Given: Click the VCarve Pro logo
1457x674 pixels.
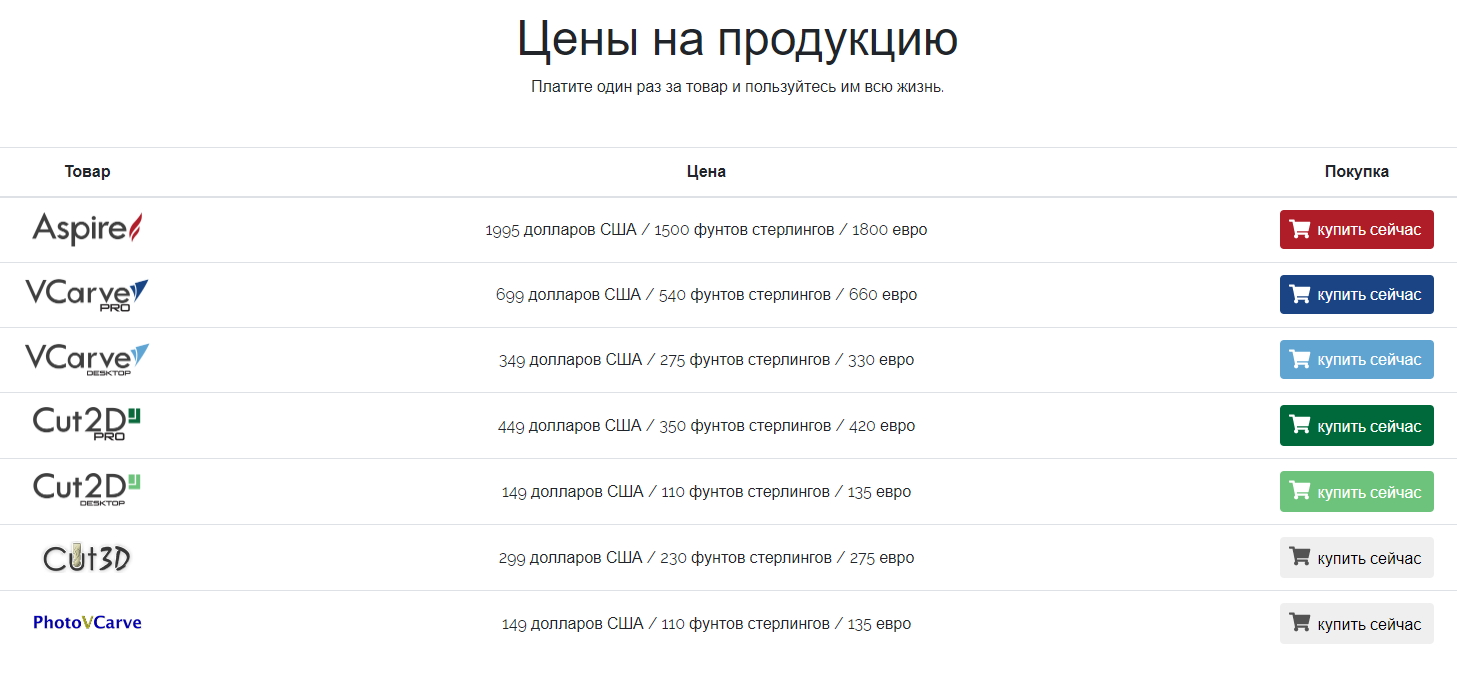Looking at the screenshot, I should pos(87,294).
